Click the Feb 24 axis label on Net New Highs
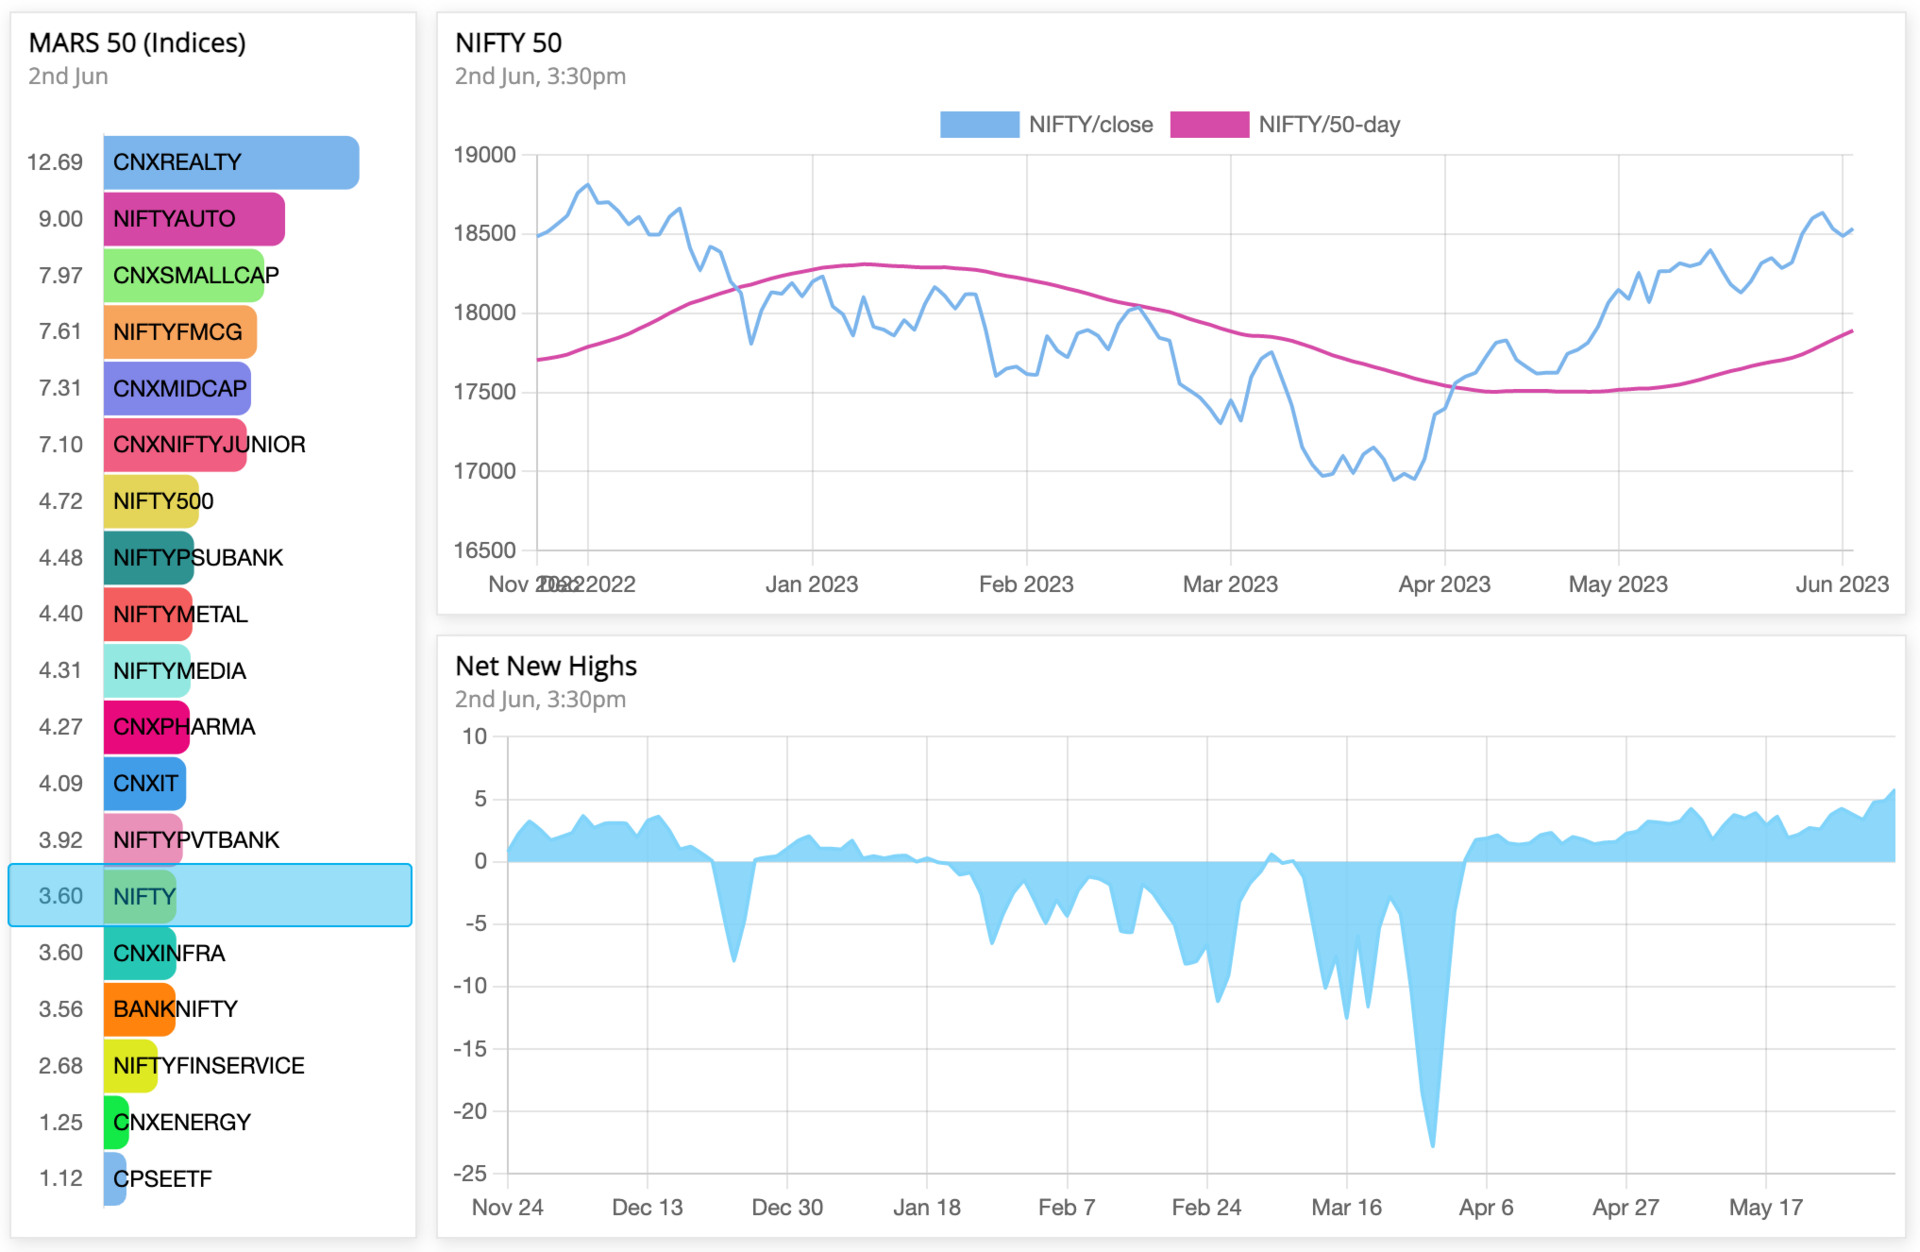Screen dimensions: 1920x1252 (x=1206, y=1207)
